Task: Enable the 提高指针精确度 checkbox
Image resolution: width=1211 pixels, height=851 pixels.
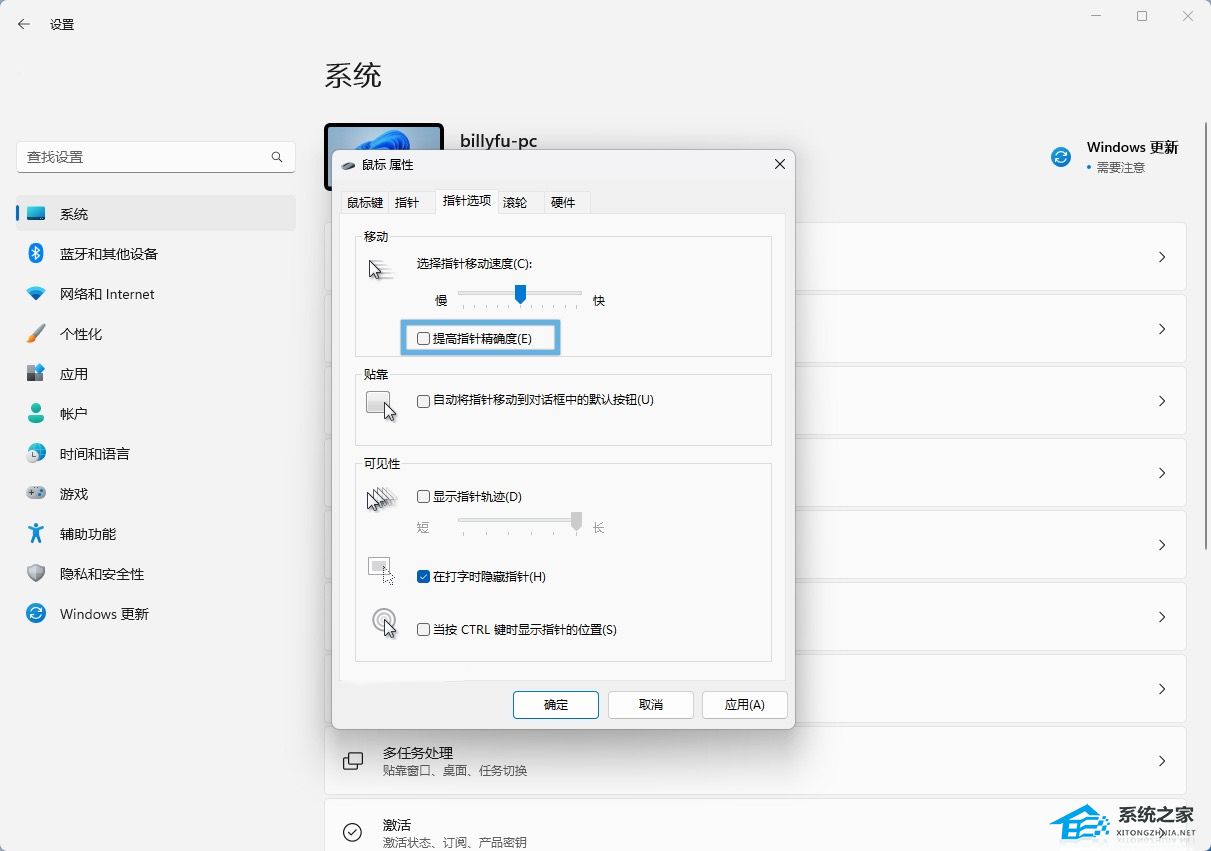Action: pyautogui.click(x=424, y=339)
